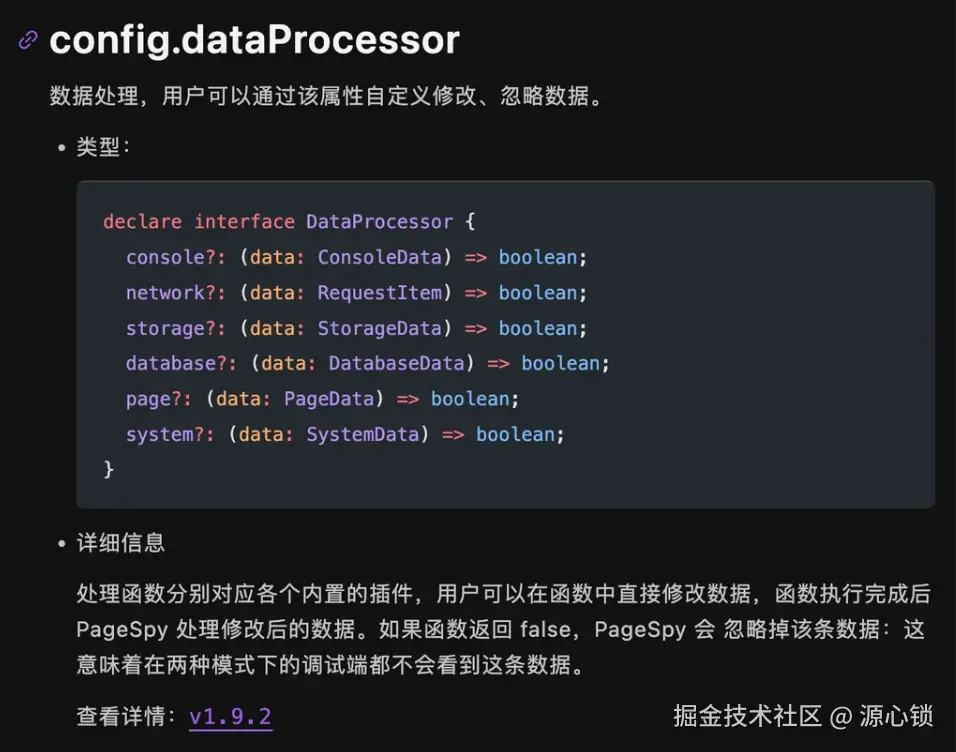Click the SystemData type in code
This screenshot has width=956, height=752.
point(362,434)
